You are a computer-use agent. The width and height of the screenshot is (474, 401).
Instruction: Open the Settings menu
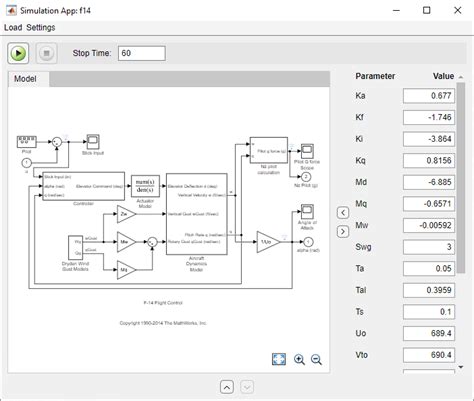(x=41, y=27)
